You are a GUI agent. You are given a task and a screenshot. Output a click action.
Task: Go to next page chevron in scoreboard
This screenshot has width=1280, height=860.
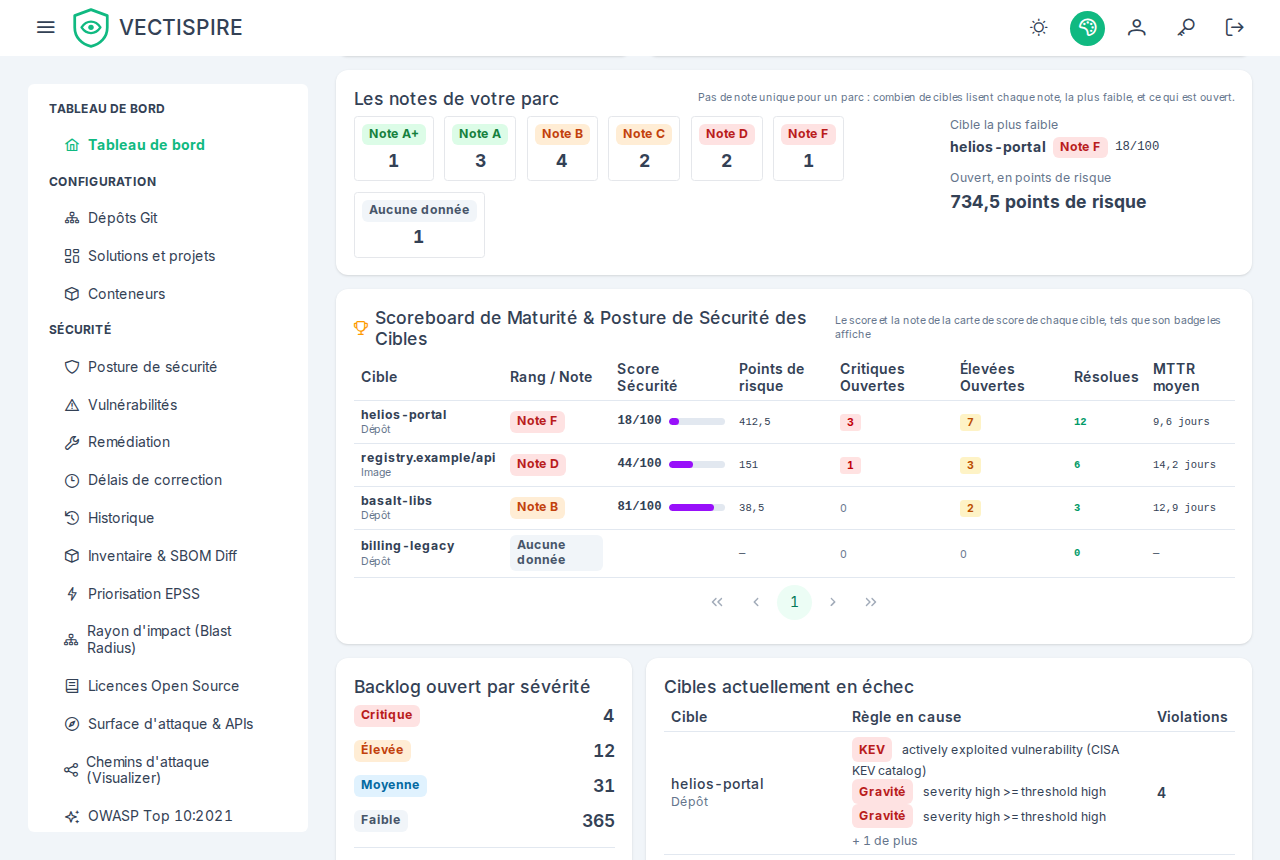tap(833, 602)
